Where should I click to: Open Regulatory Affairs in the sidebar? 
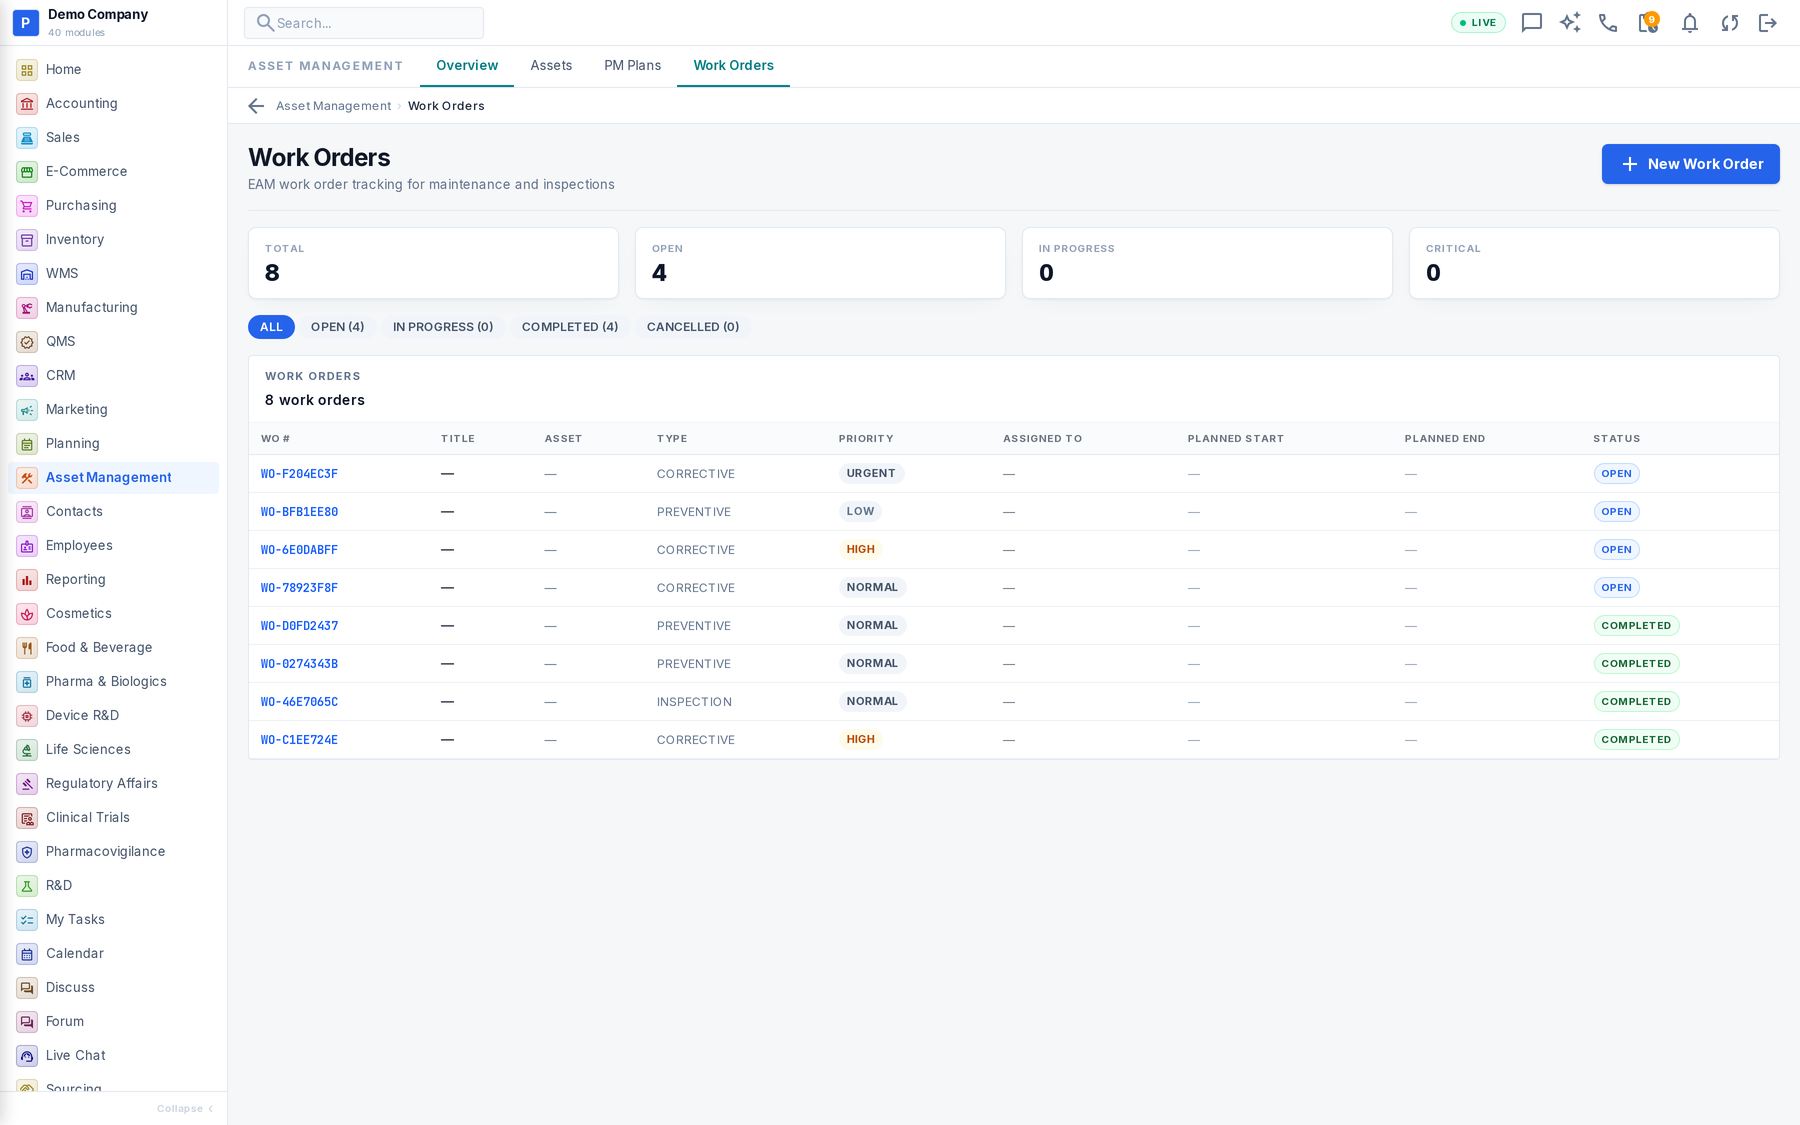(113, 784)
